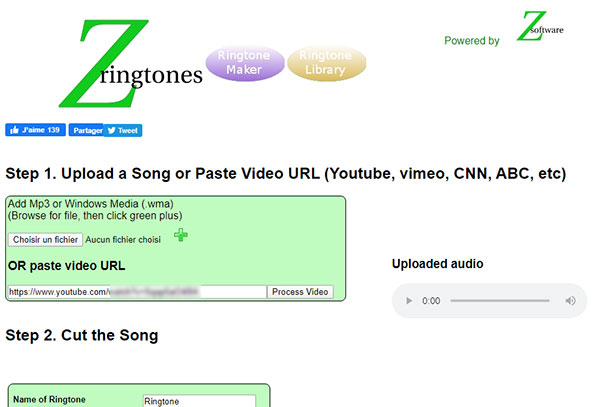Click the green plus upload icon
The height and width of the screenshot is (407, 600).
pyautogui.click(x=181, y=235)
